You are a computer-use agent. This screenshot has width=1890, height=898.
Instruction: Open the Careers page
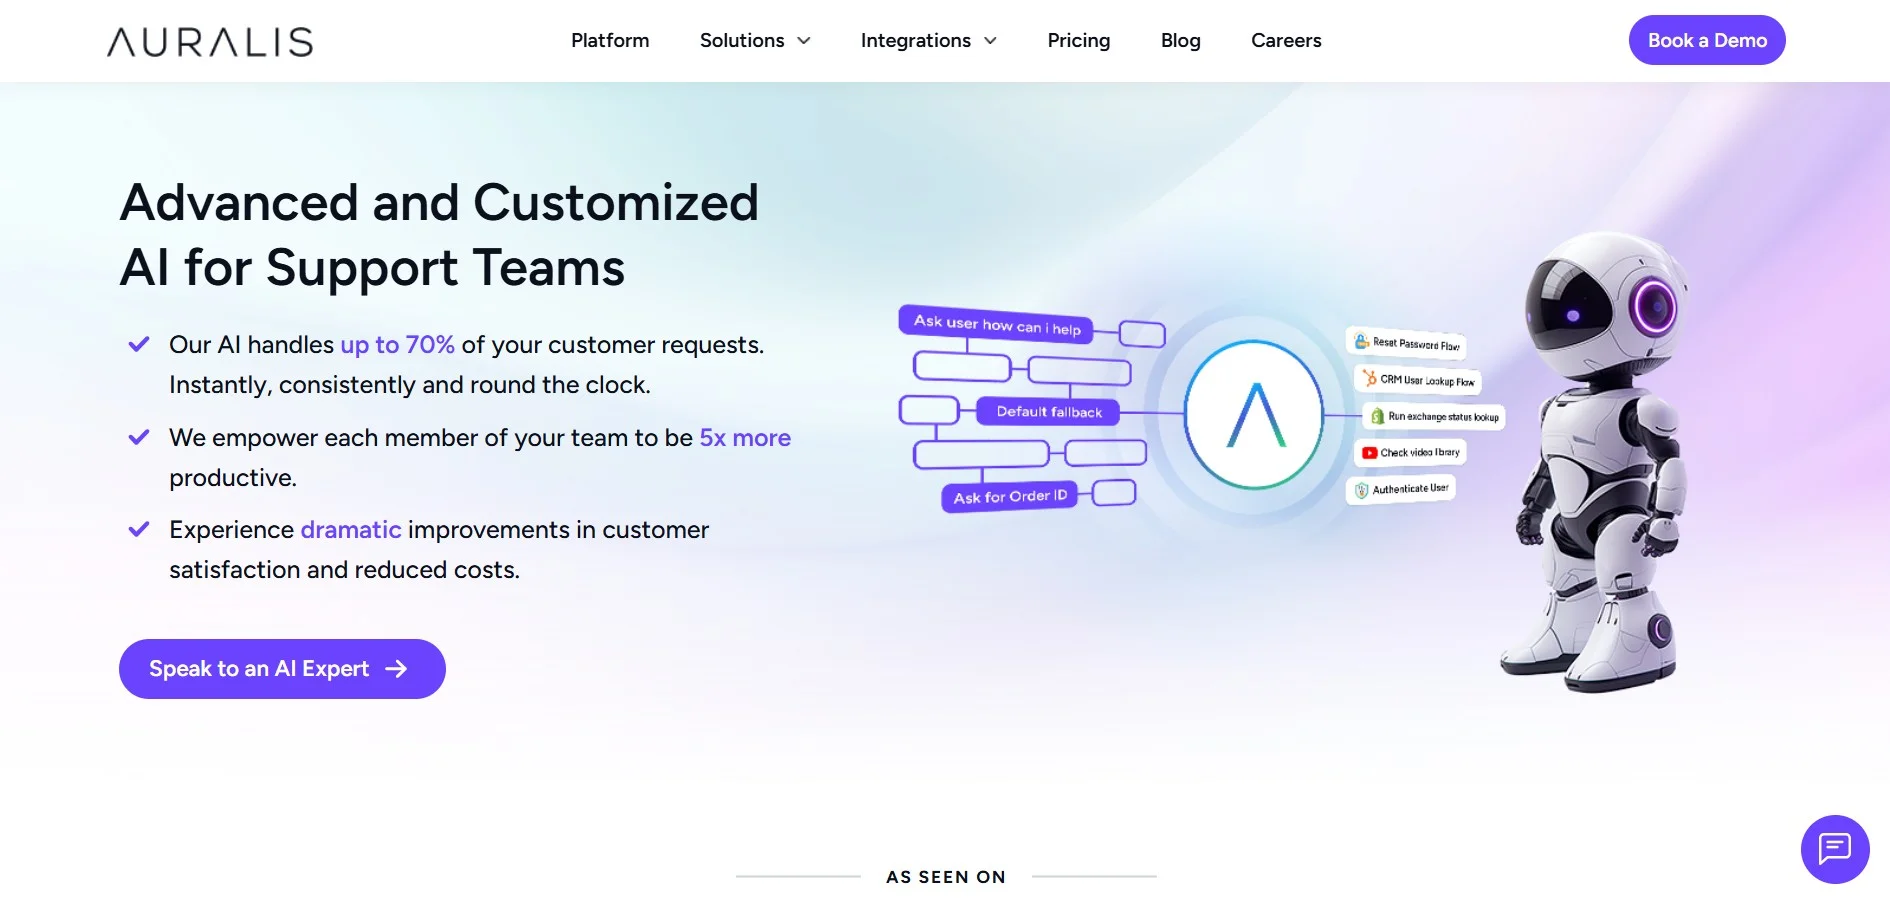1286,40
